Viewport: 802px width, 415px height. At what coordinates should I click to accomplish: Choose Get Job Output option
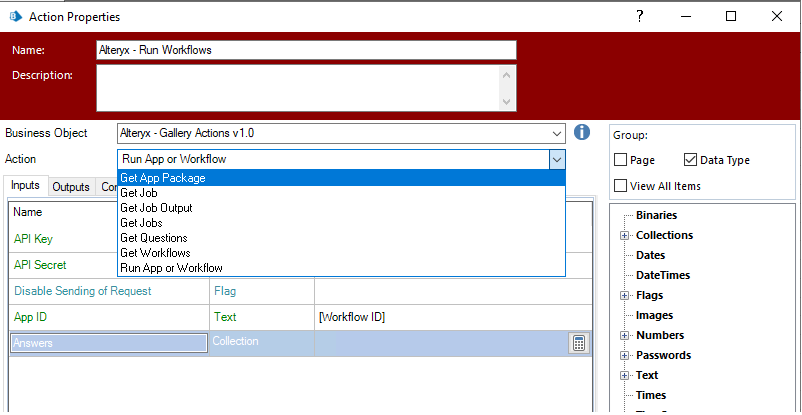click(x=341, y=208)
